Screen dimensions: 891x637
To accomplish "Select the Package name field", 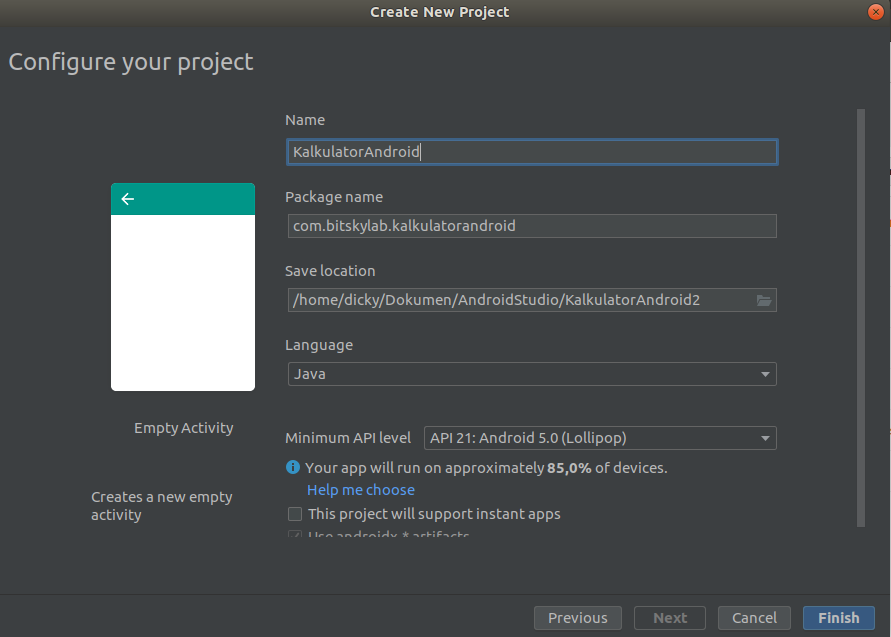I will pos(532,225).
